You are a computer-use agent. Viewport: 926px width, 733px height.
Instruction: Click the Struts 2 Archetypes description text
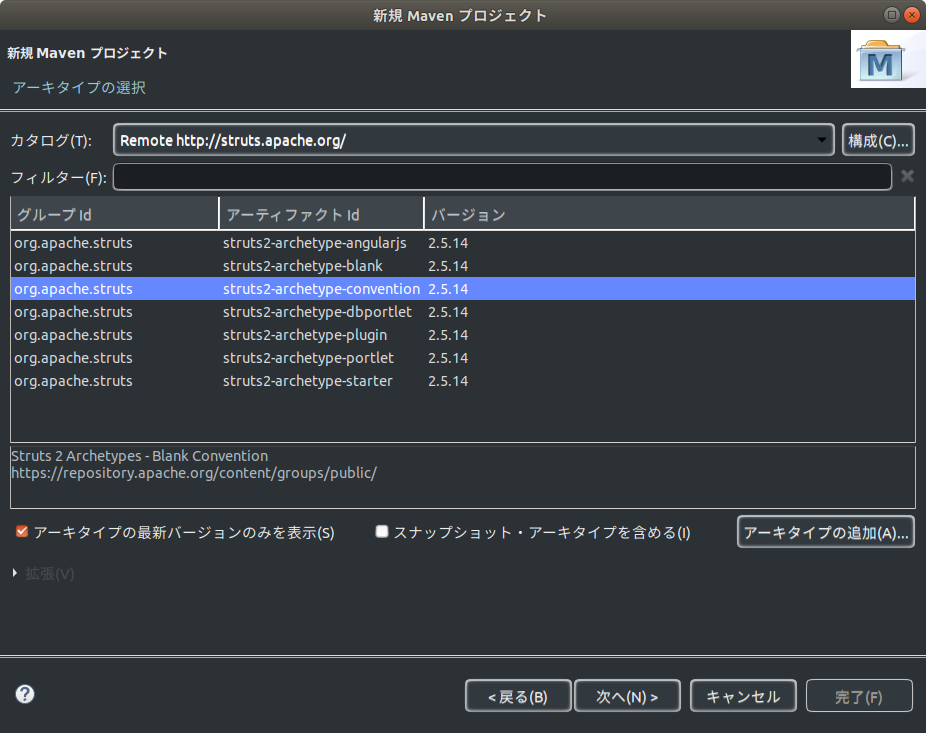[x=139, y=456]
